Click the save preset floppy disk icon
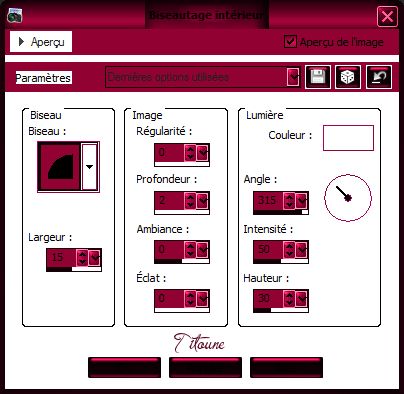 tap(318, 77)
